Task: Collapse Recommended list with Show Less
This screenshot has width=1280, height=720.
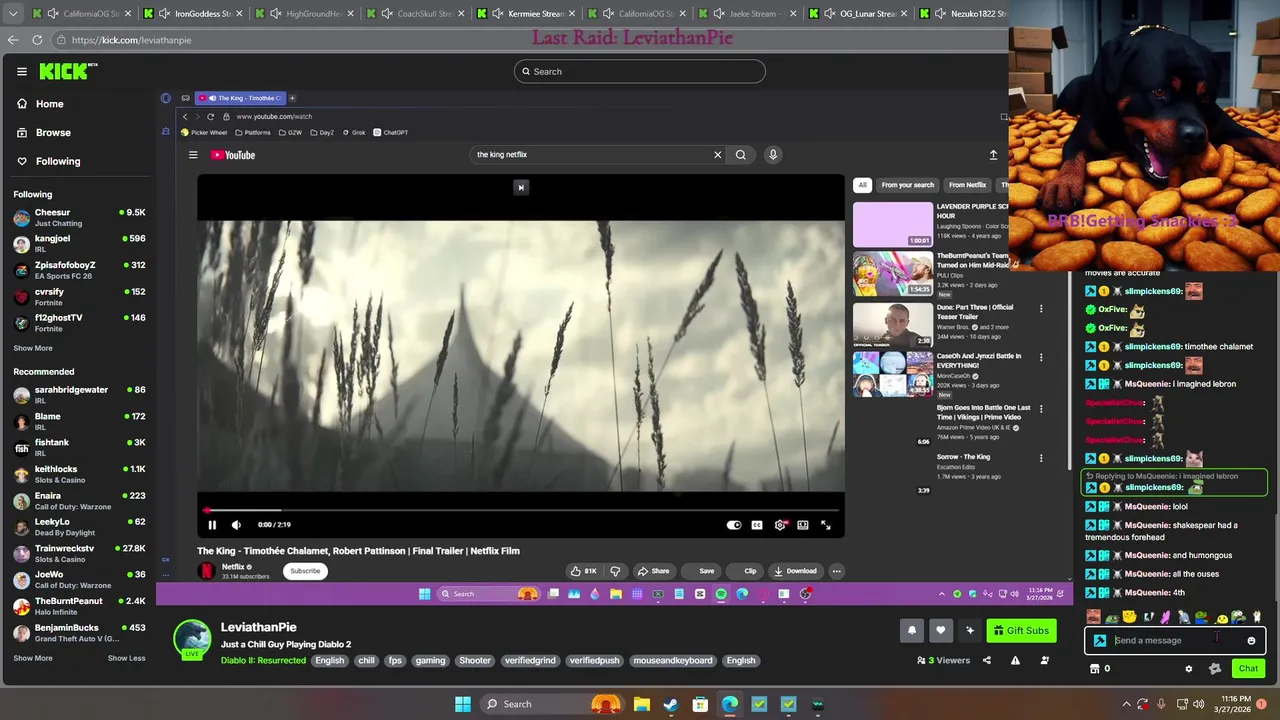Action: tap(126, 658)
